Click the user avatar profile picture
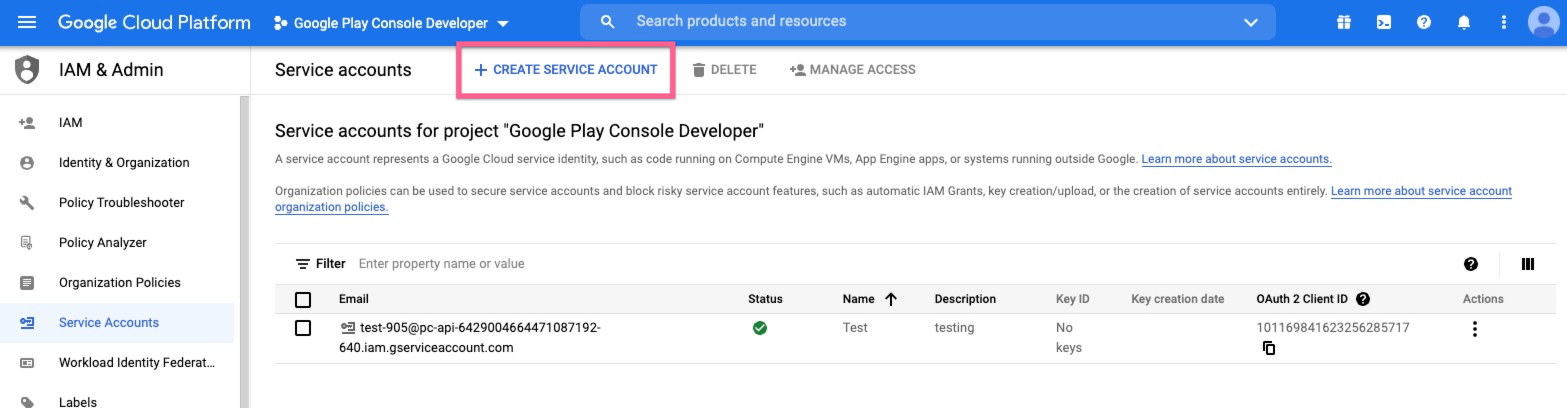This screenshot has width=1567, height=408. 1544,22
